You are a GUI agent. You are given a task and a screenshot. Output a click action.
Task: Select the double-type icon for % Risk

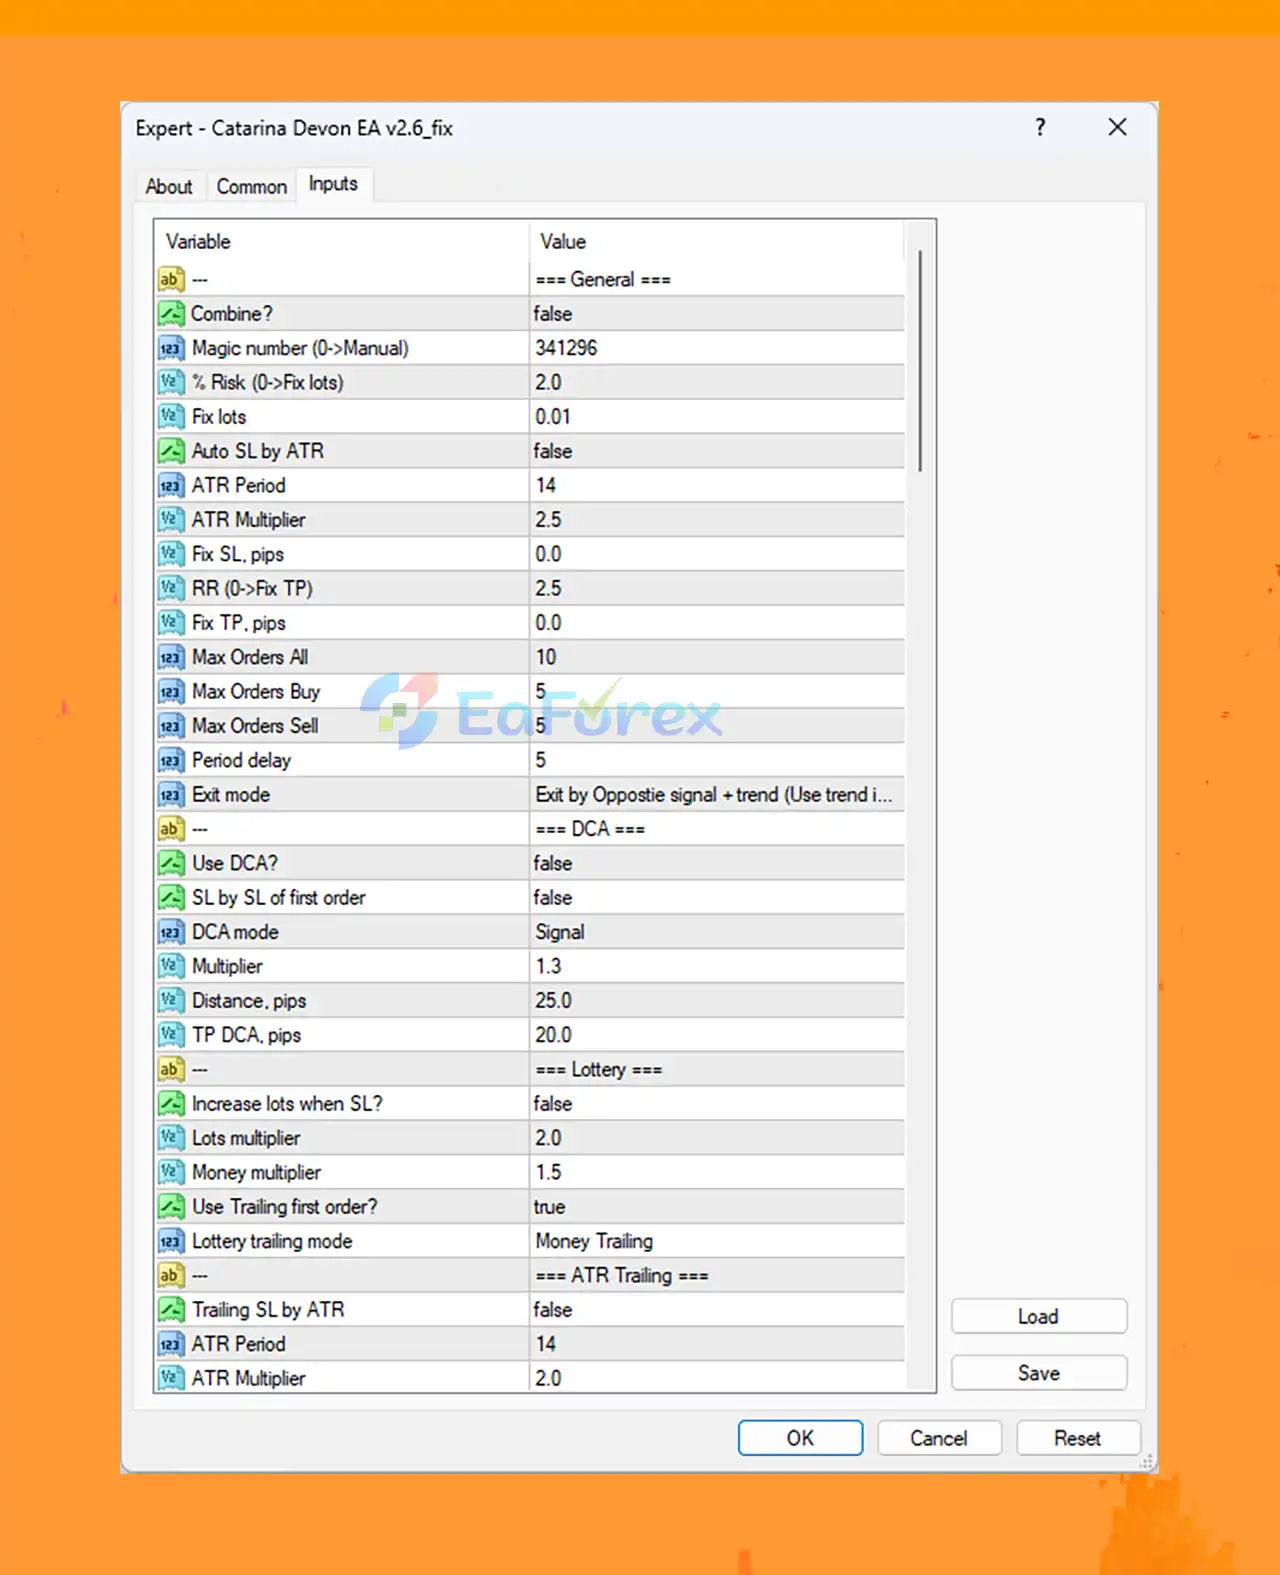click(x=171, y=382)
